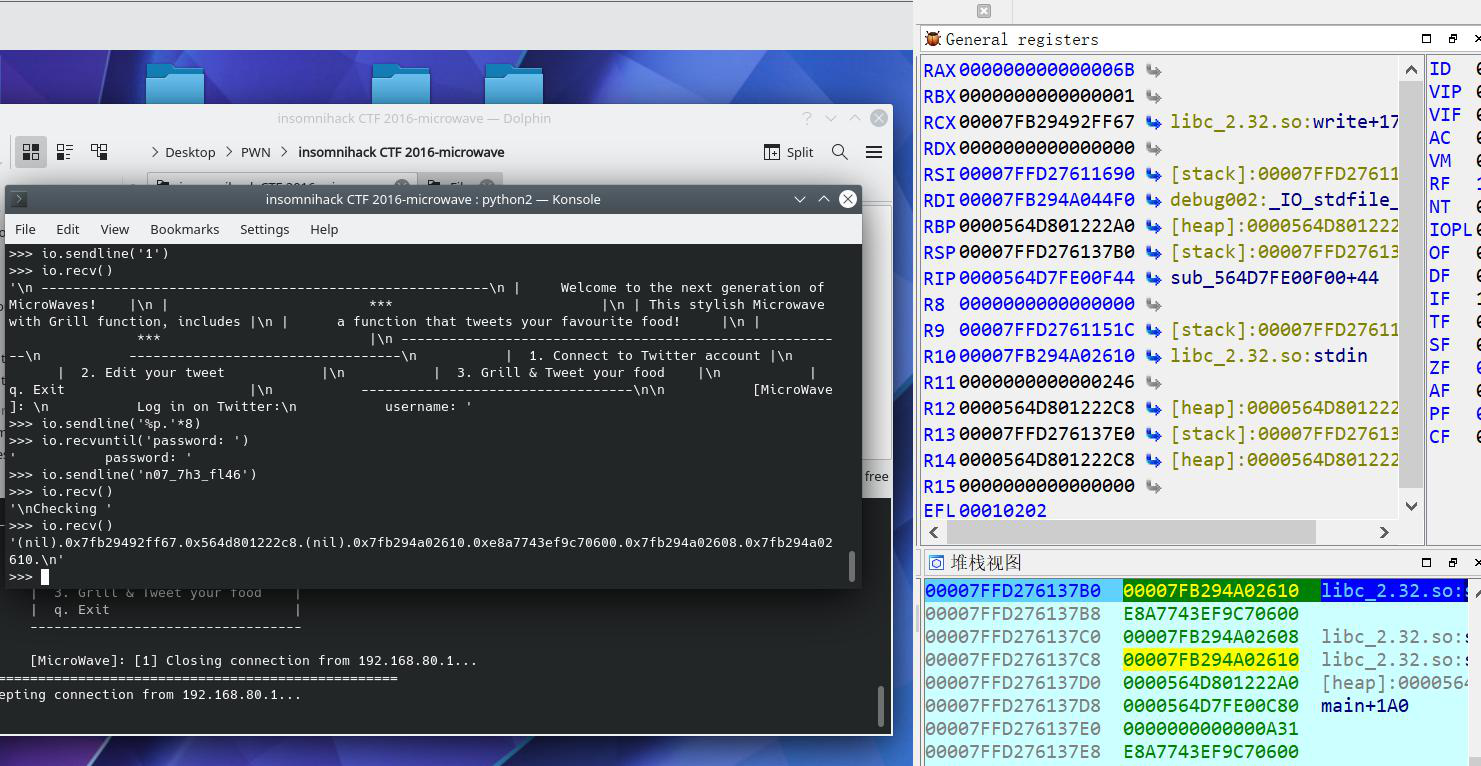
Task: Click the IOPL flag label
Action: pyautogui.click(x=1450, y=230)
